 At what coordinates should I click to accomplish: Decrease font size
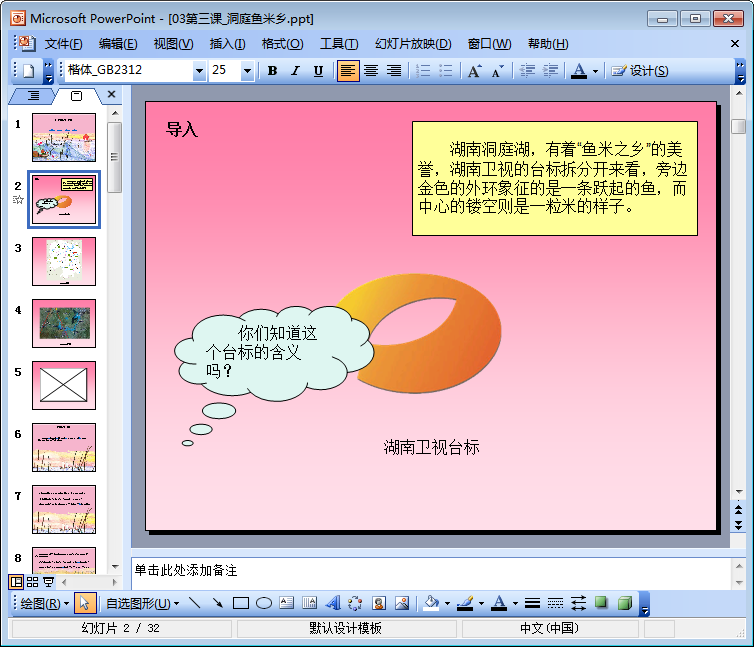pyautogui.click(x=498, y=71)
